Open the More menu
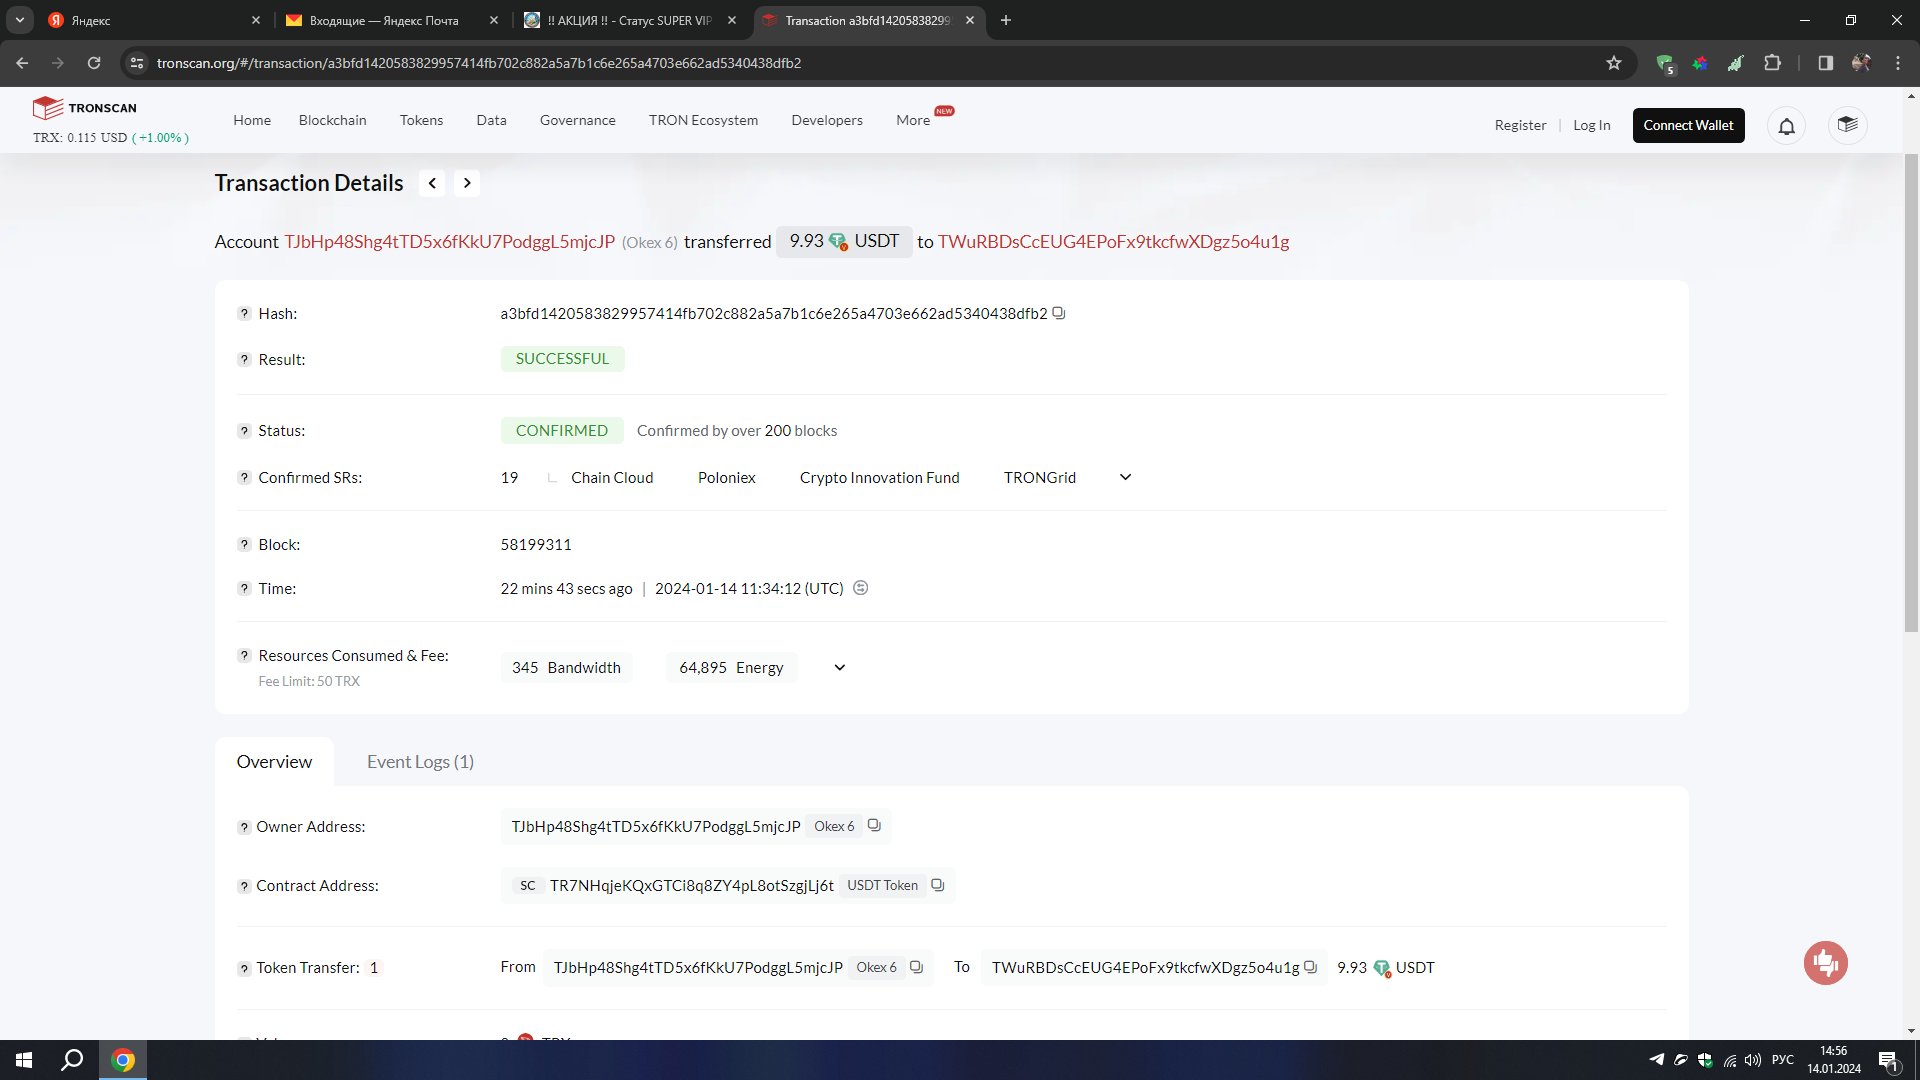The height and width of the screenshot is (1080, 1920). tap(913, 120)
